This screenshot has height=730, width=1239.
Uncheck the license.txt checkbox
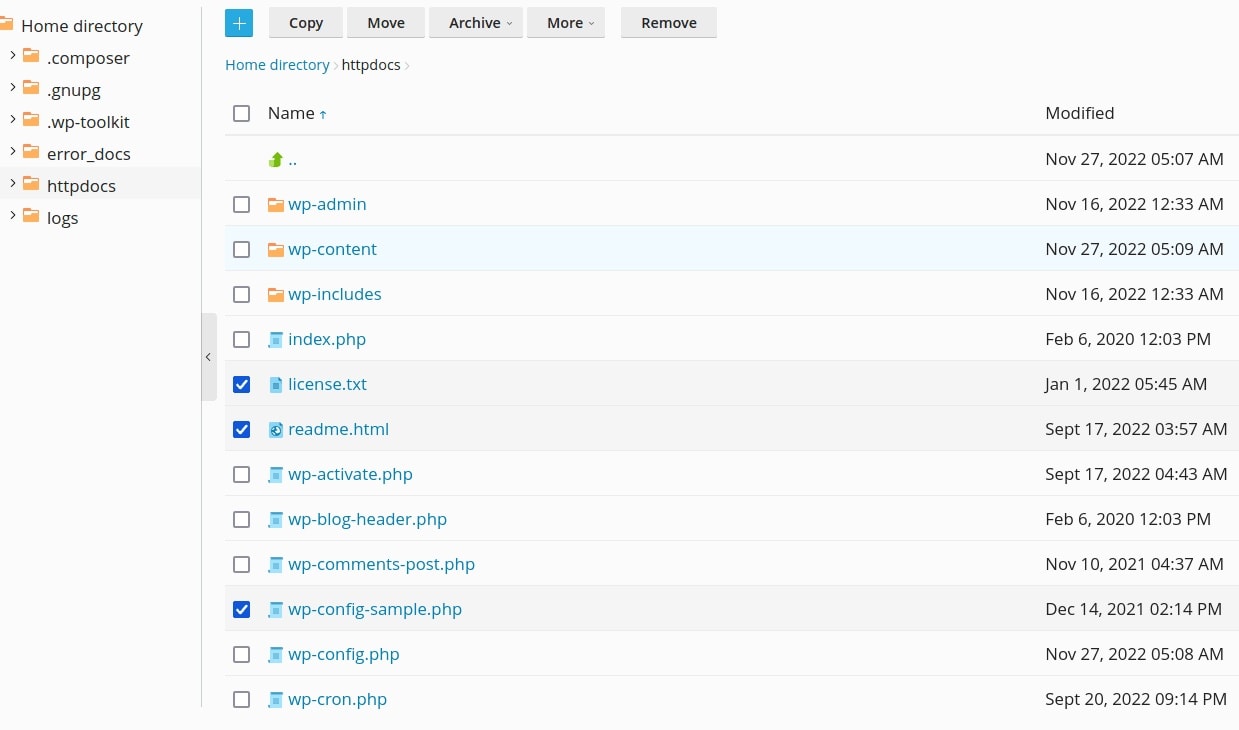[241, 384]
